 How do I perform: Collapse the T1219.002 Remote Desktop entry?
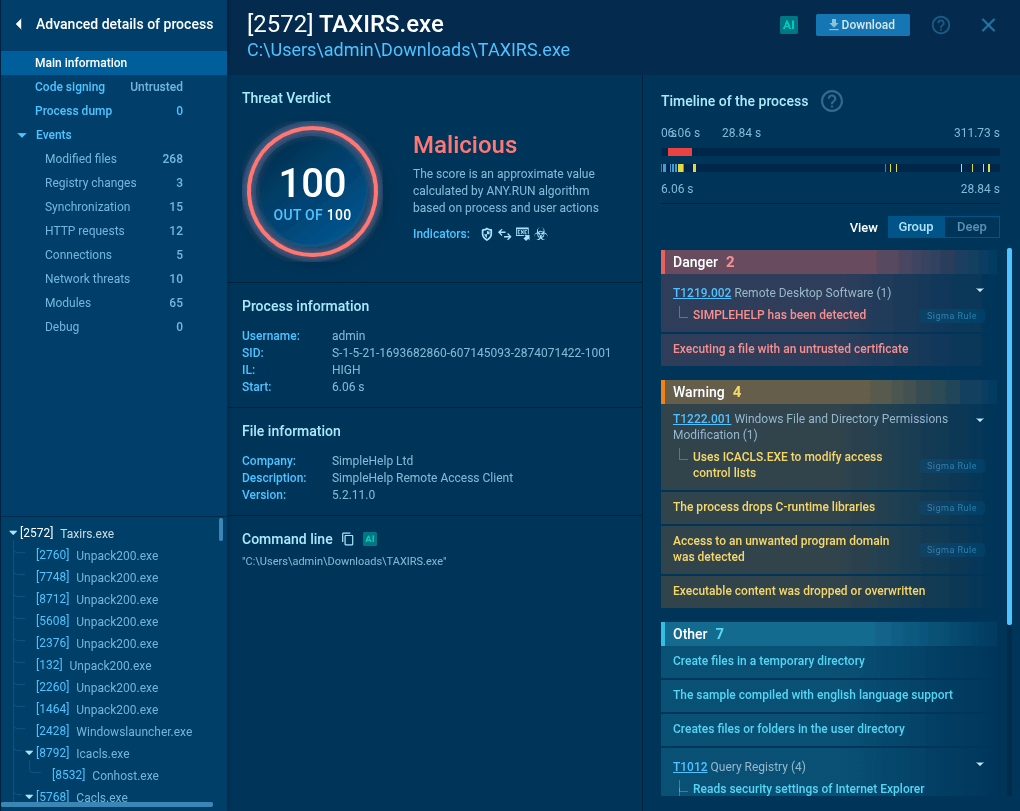tap(979, 290)
